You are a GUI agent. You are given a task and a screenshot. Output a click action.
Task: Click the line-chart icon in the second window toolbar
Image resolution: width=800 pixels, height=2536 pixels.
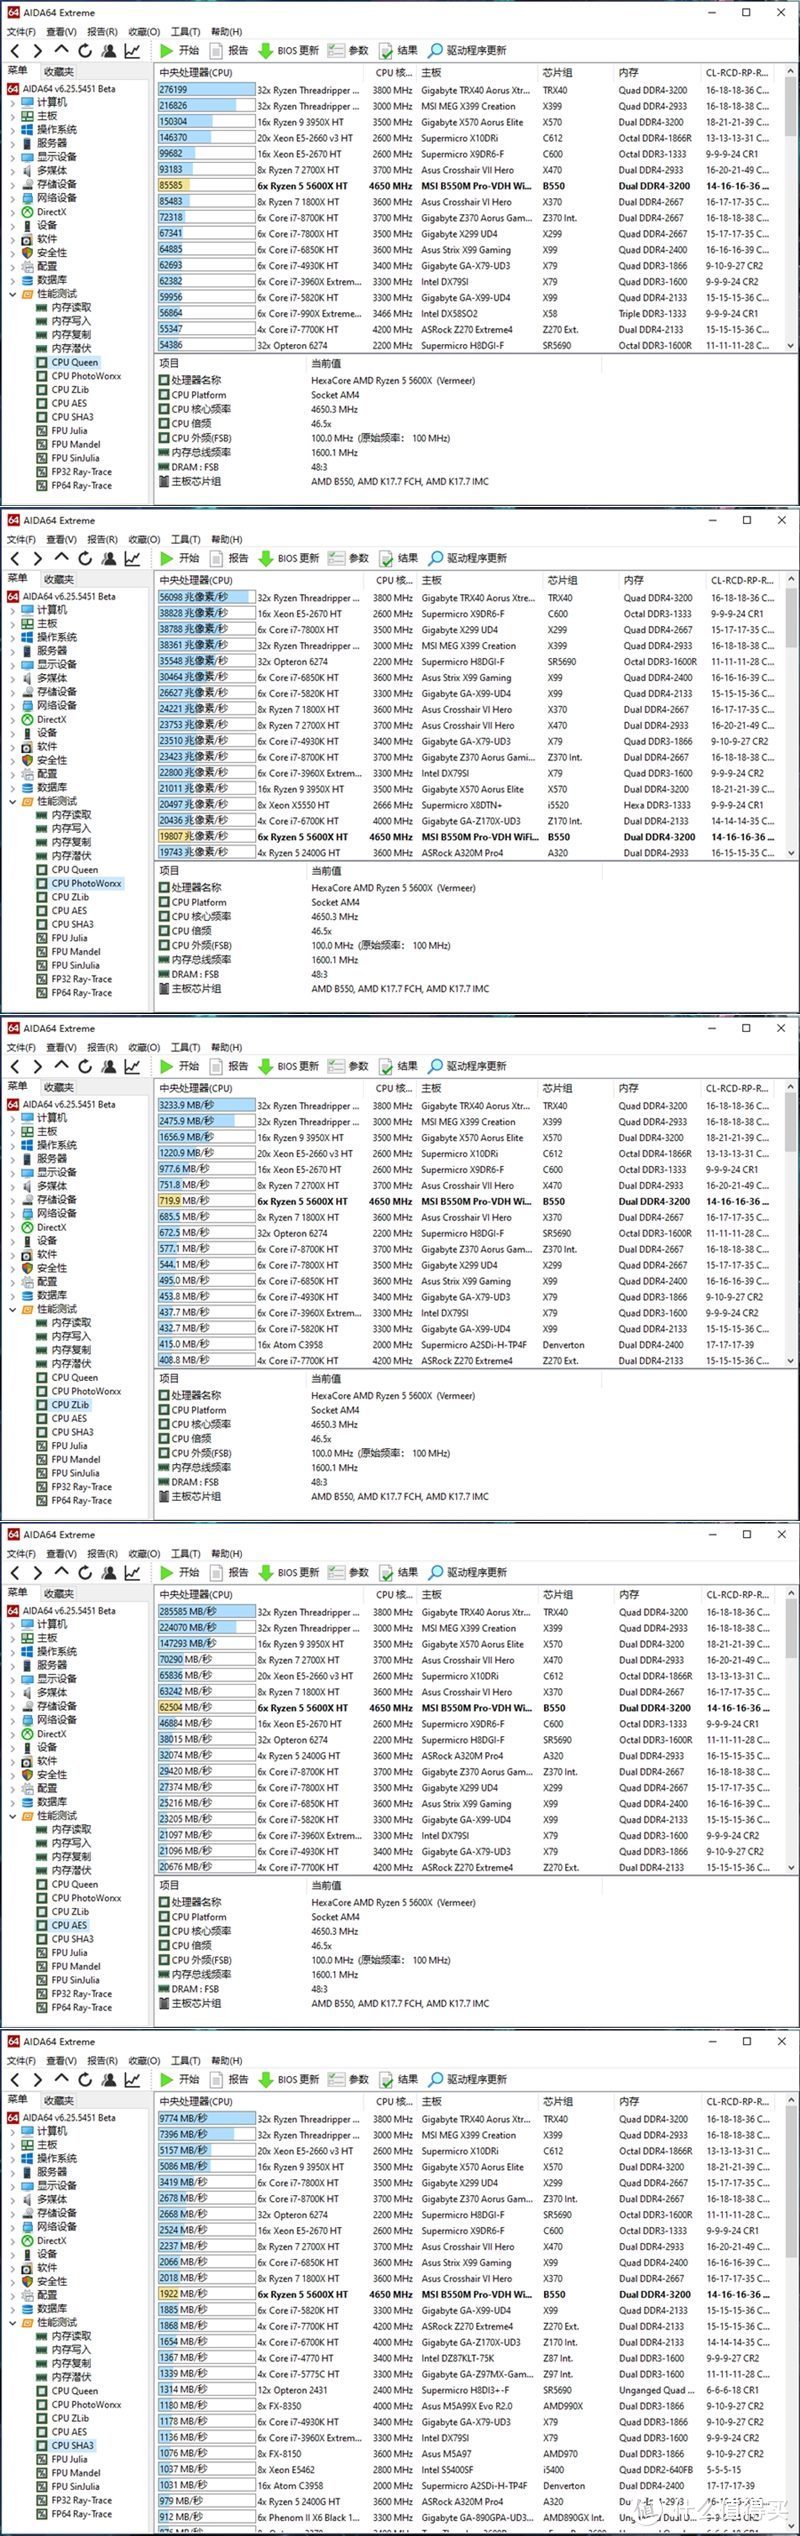tap(132, 558)
